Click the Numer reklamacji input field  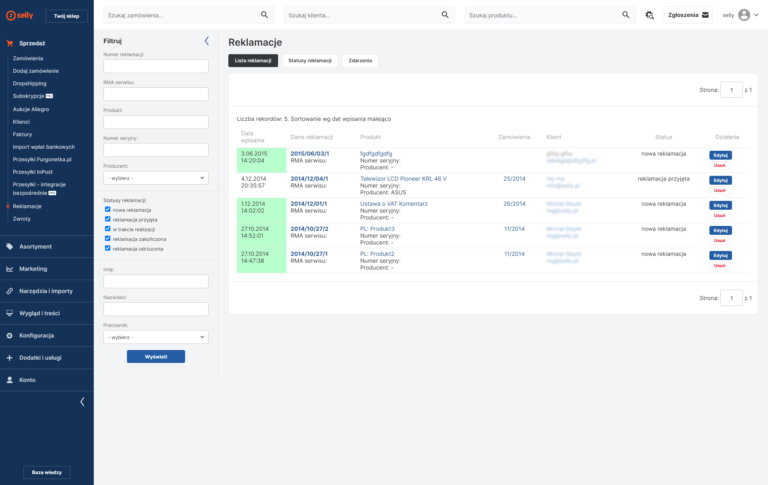point(155,66)
